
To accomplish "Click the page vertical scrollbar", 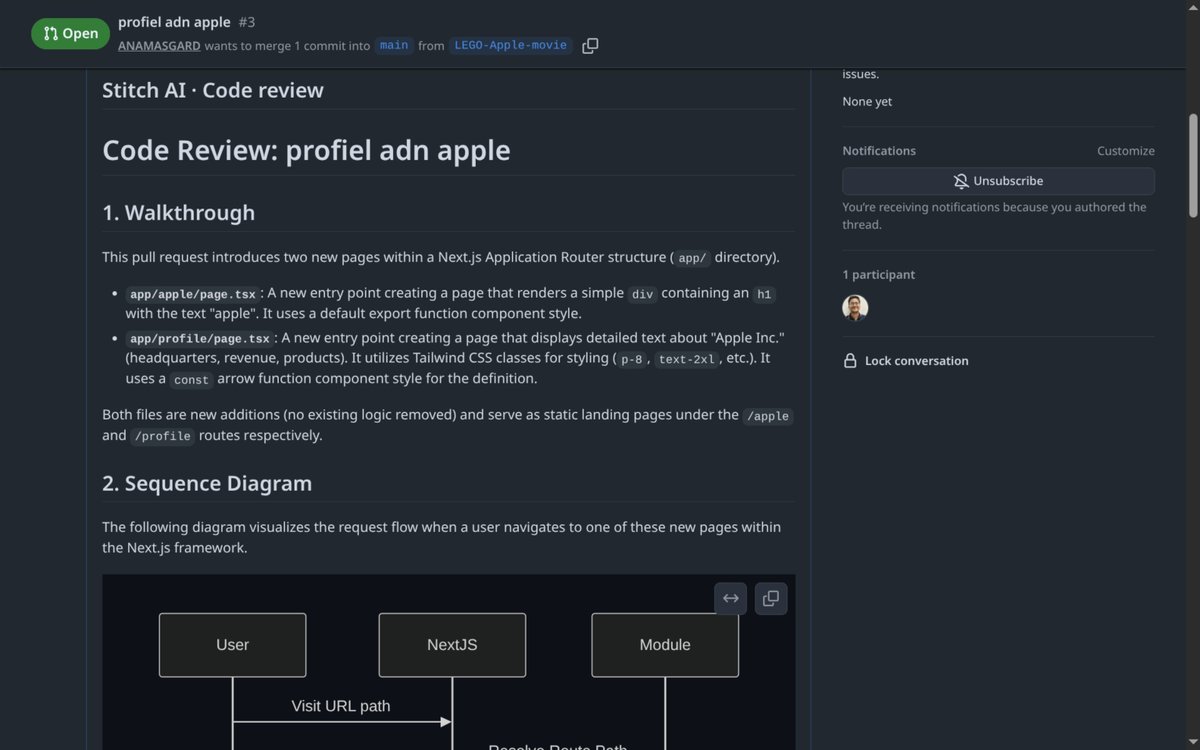I will [x=1192, y=165].
